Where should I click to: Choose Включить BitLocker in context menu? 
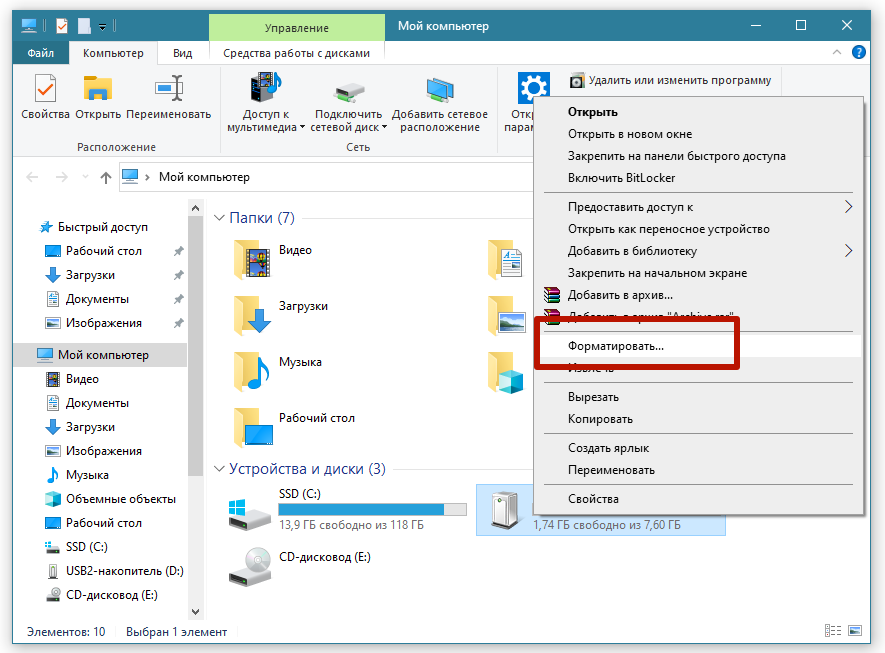point(699,178)
